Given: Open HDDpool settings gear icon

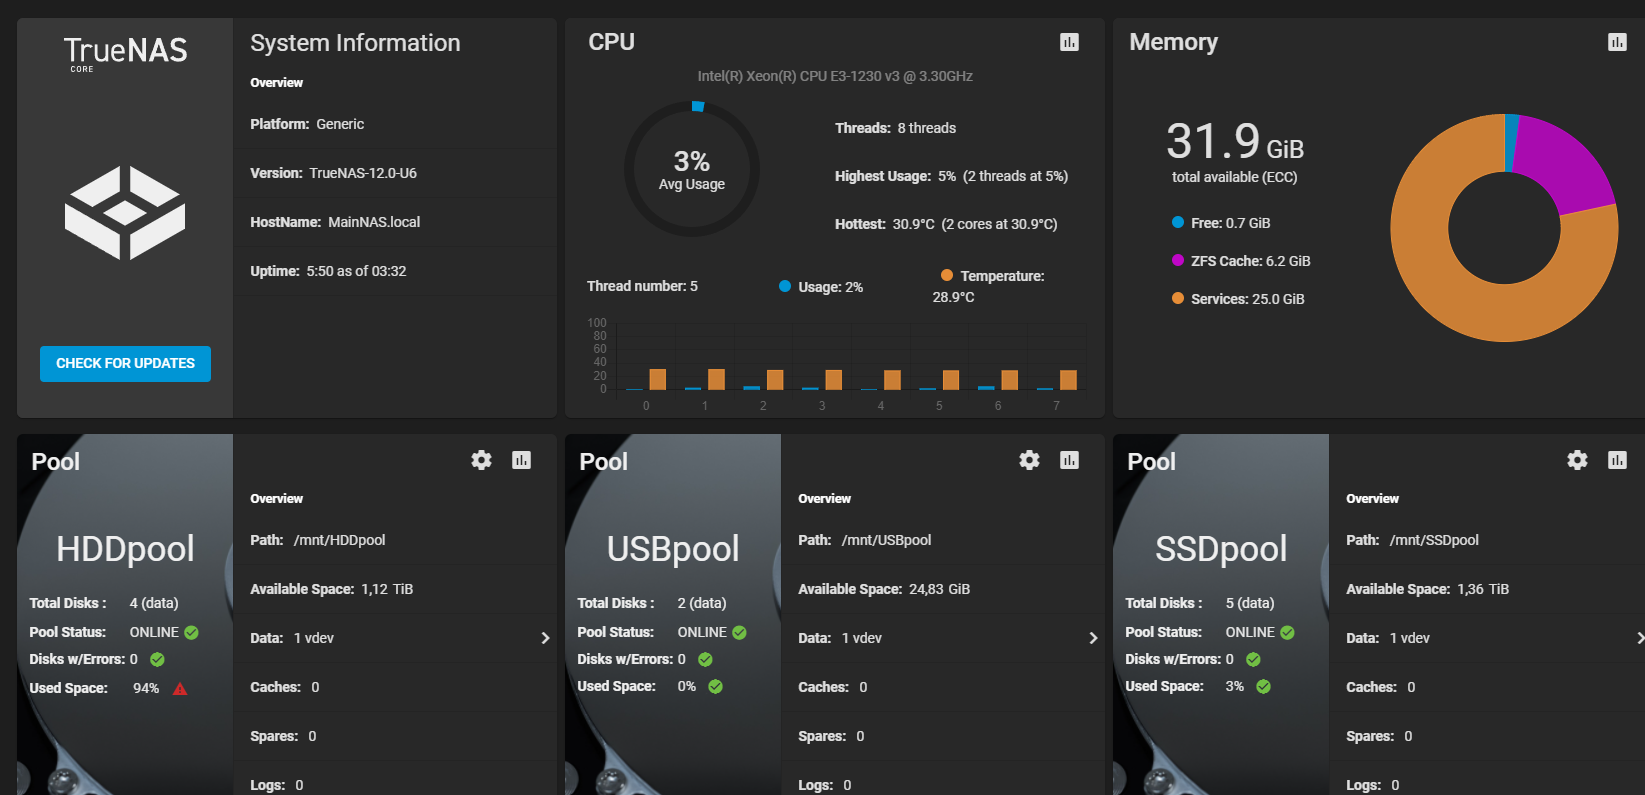Looking at the screenshot, I should (x=481, y=460).
